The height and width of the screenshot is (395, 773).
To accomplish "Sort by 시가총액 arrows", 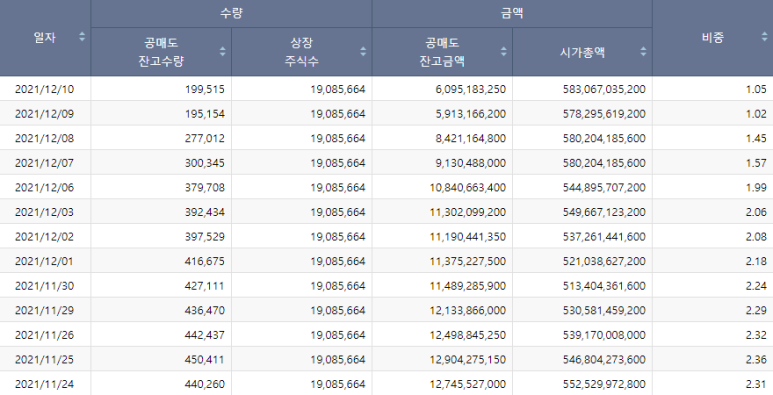I will point(643,51).
